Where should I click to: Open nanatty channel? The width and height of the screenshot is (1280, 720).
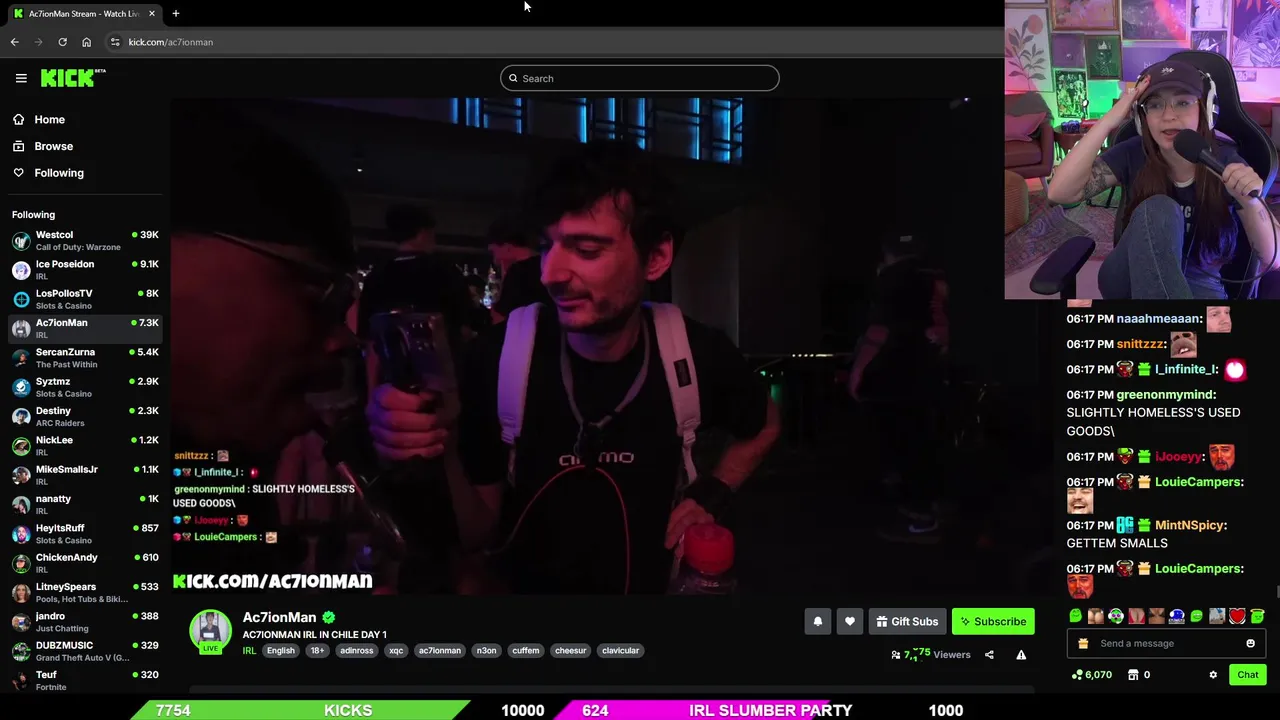pos(84,504)
